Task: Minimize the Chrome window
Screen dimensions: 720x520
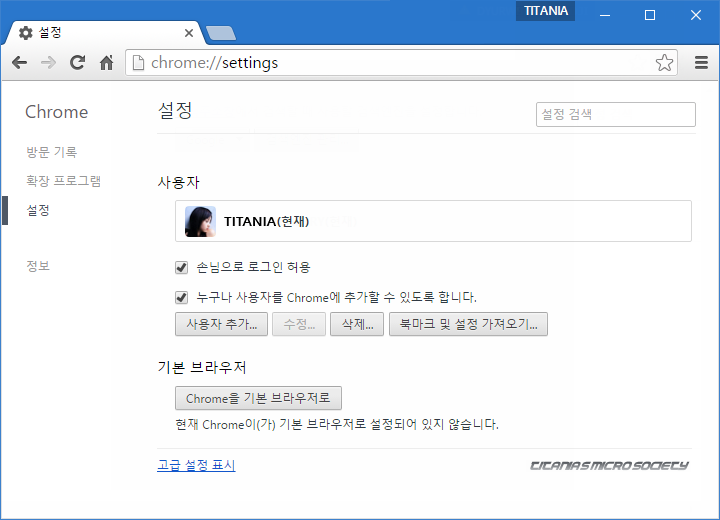Action: point(605,15)
